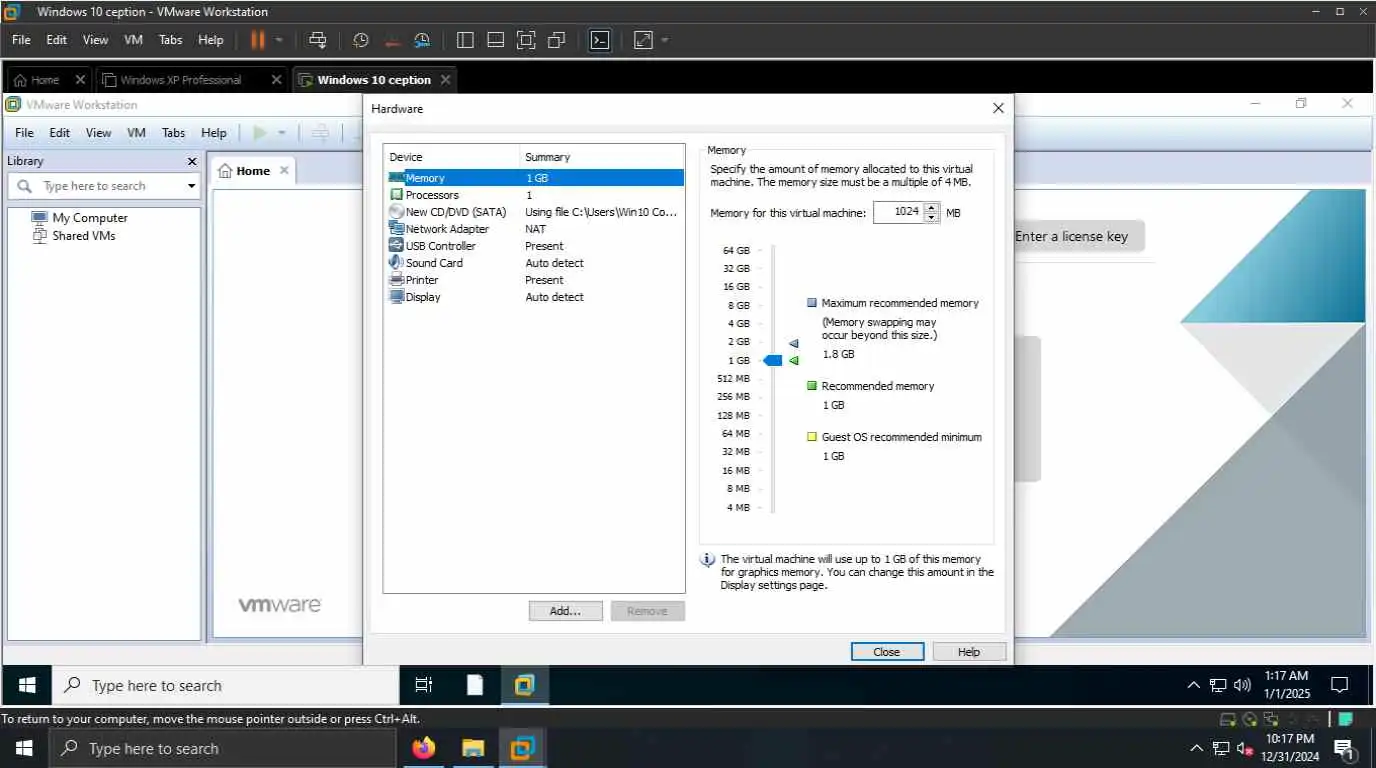Send Ctrl+Alt+Del via the outer toolbar icon
This screenshot has width=1376, height=768.
click(318, 40)
